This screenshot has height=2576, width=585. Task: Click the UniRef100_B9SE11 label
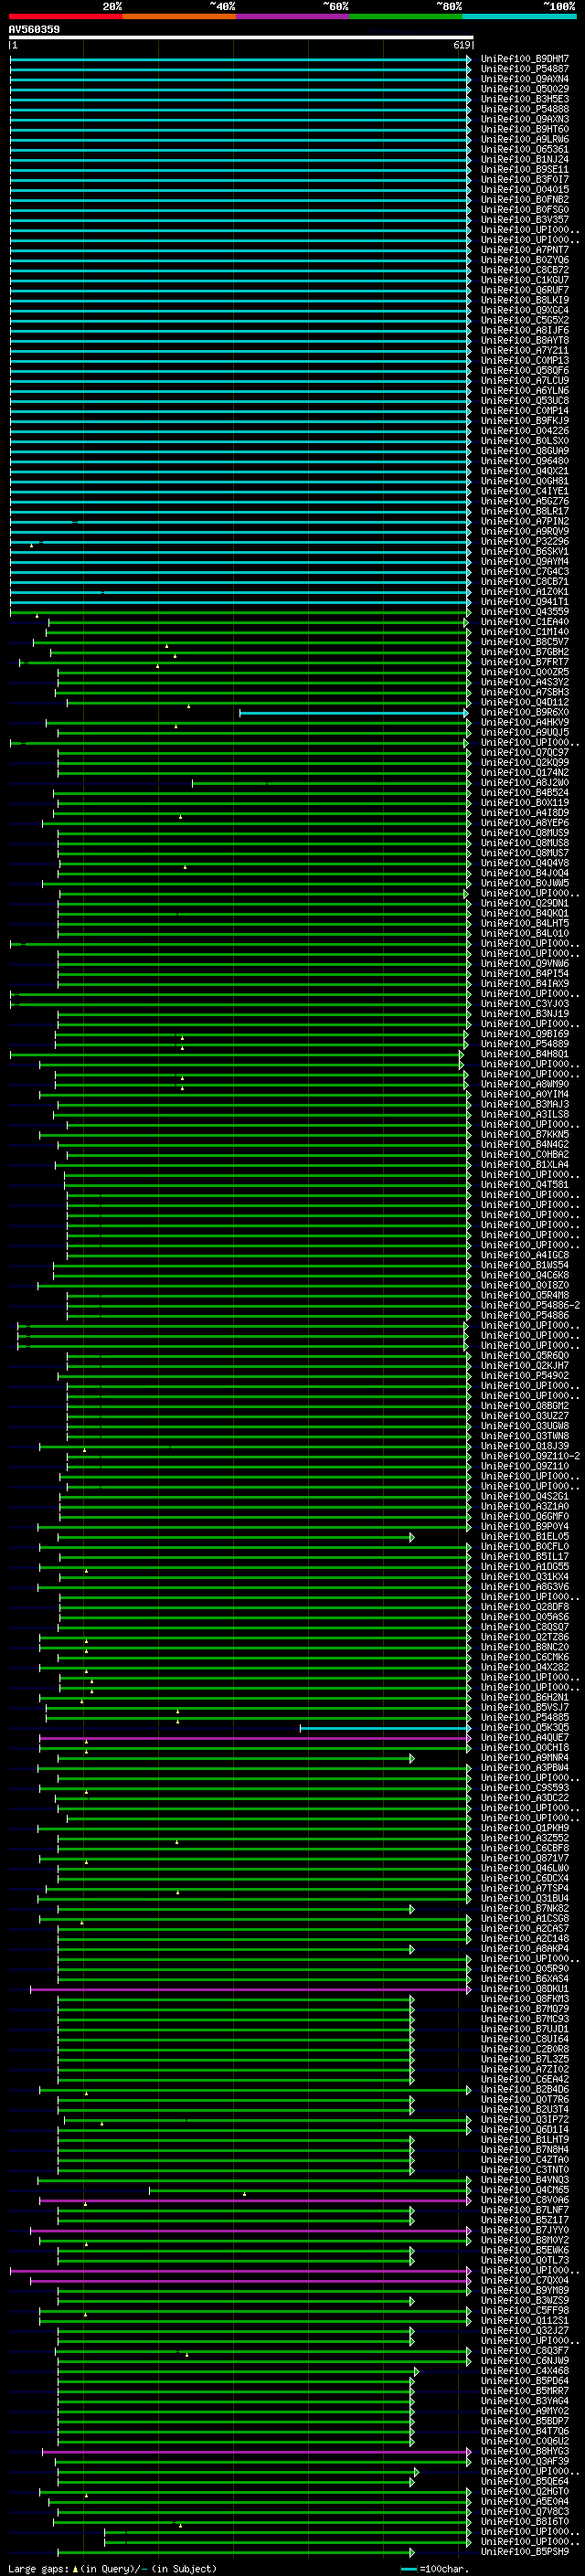[x=525, y=170]
